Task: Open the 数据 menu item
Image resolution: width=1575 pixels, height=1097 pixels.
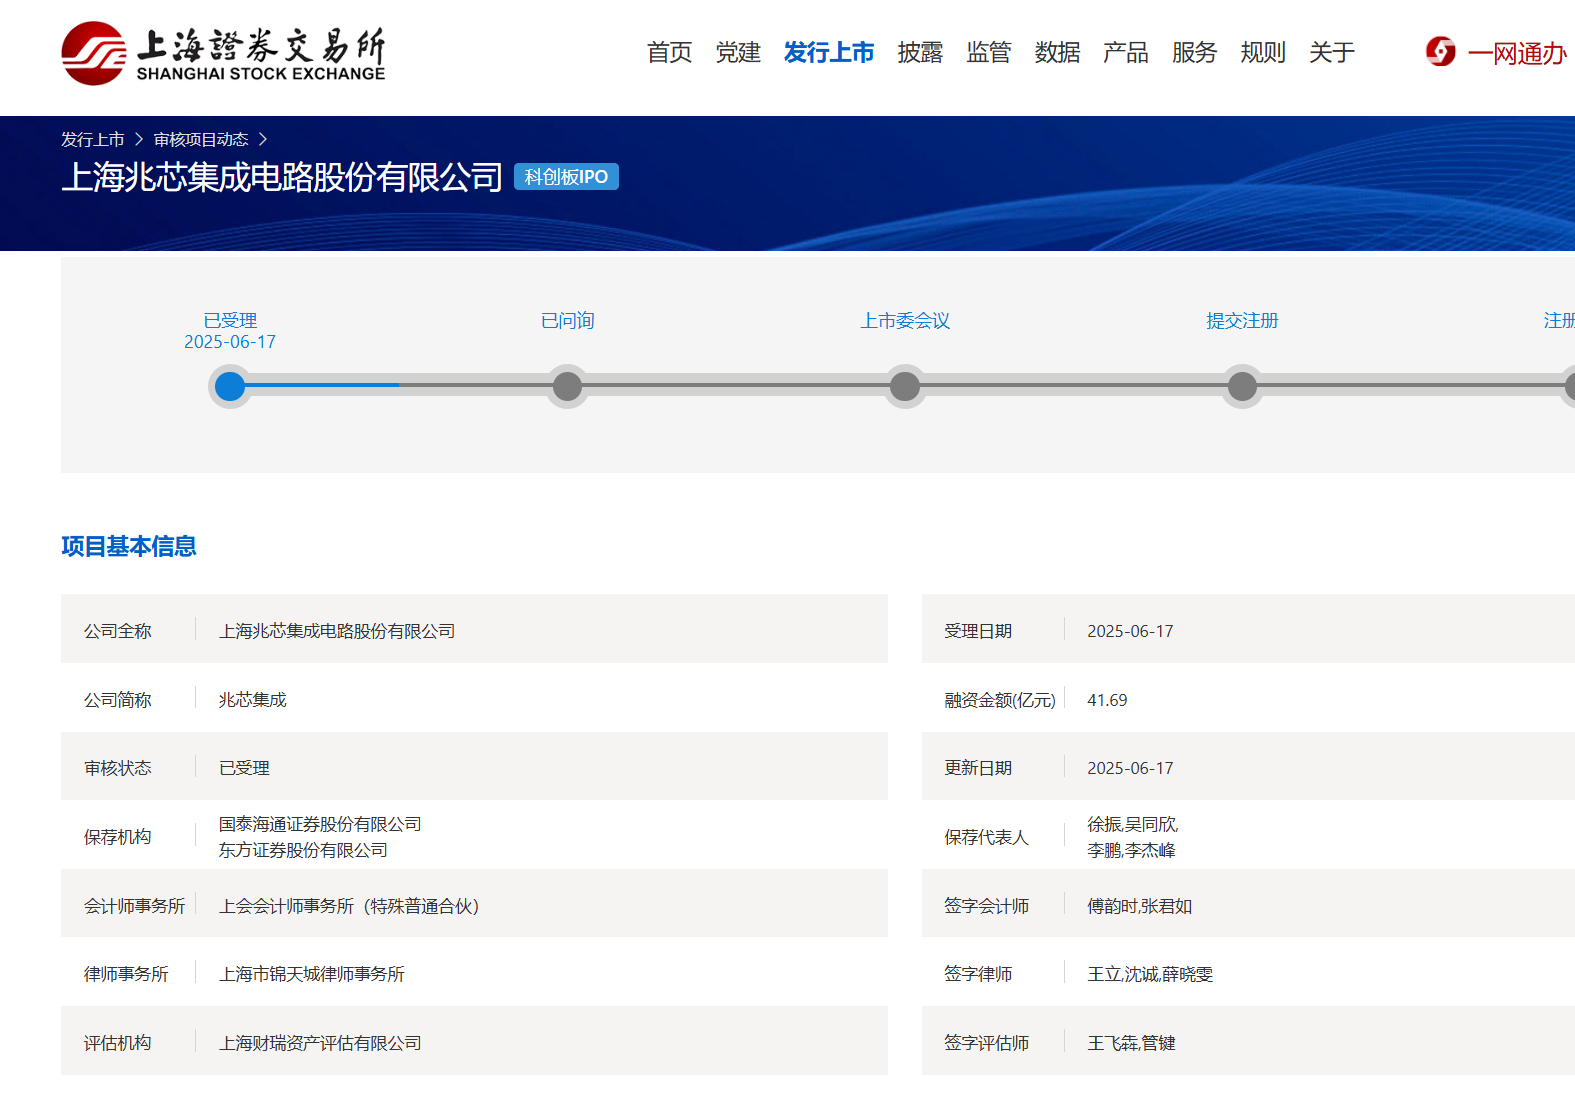Action: (x=1057, y=53)
